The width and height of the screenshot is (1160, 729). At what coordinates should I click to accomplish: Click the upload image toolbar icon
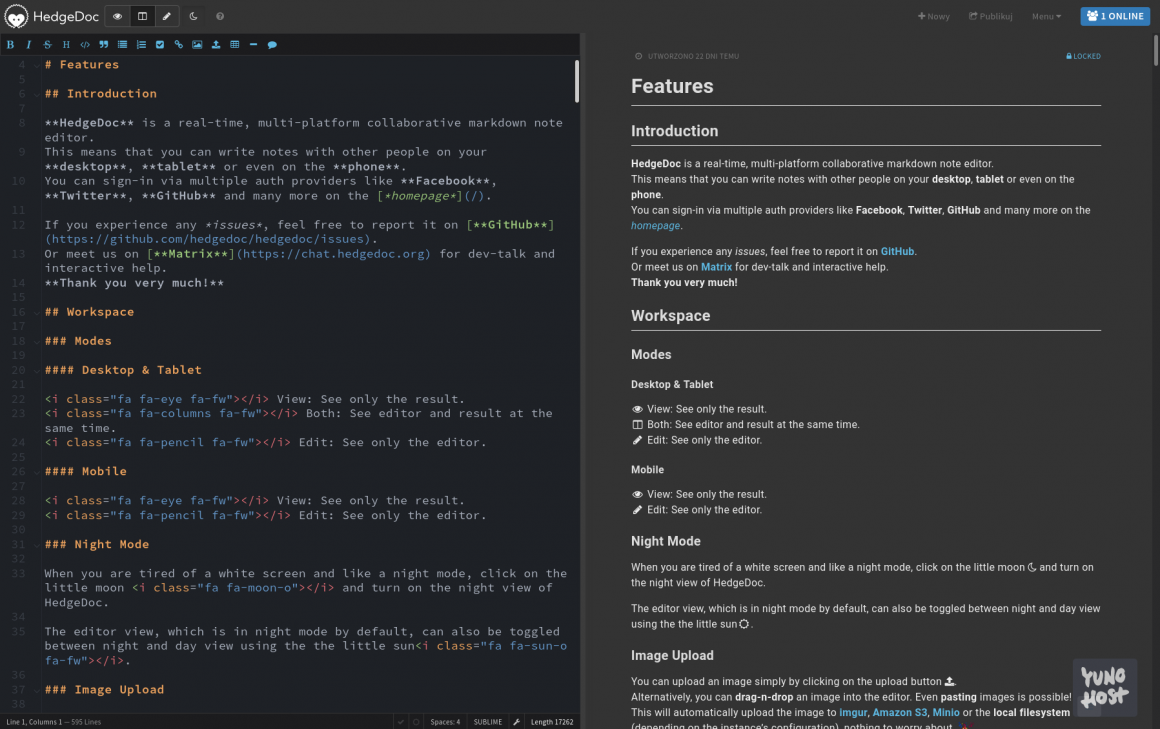(216, 45)
